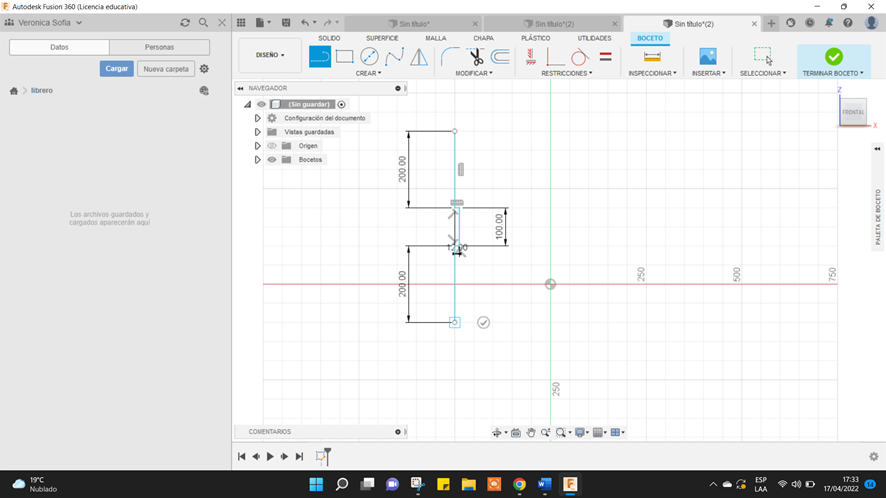Image resolution: width=886 pixels, height=498 pixels.
Task: Expand Configuración del documento node
Action: pos(257,118)
